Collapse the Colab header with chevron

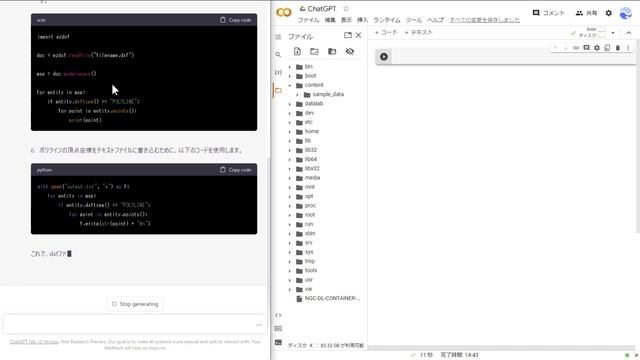point(629,33)
